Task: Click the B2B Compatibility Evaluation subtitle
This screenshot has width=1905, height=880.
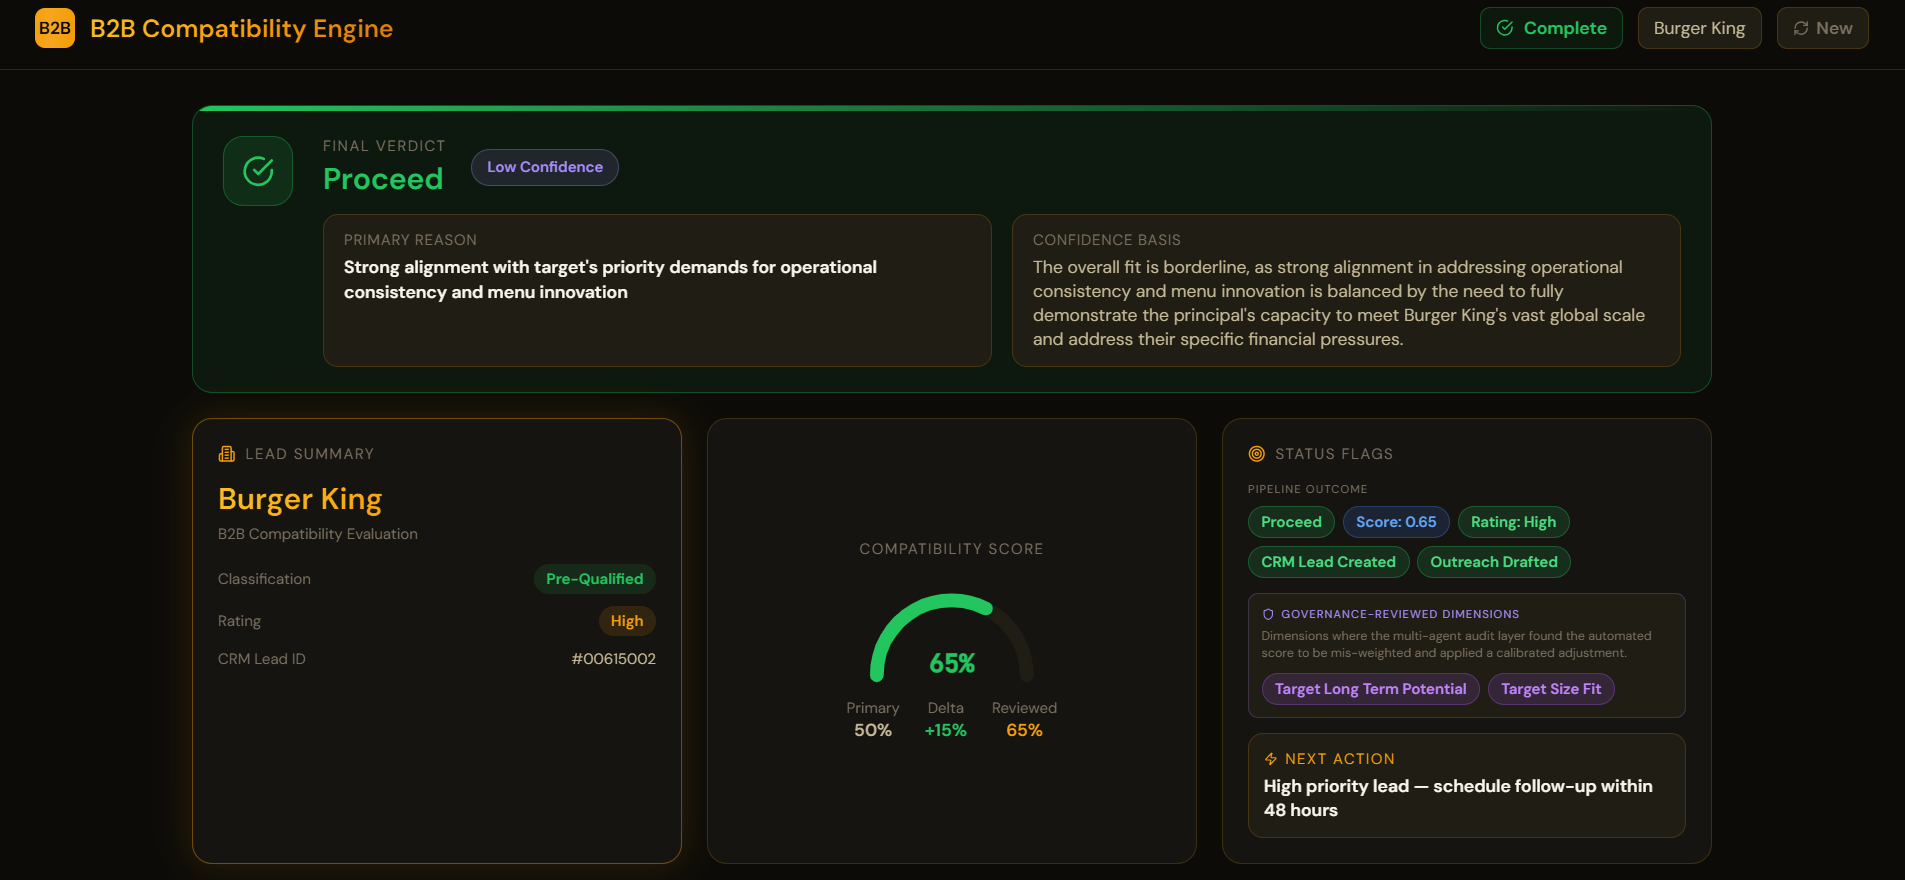Action: click(318, 534)
